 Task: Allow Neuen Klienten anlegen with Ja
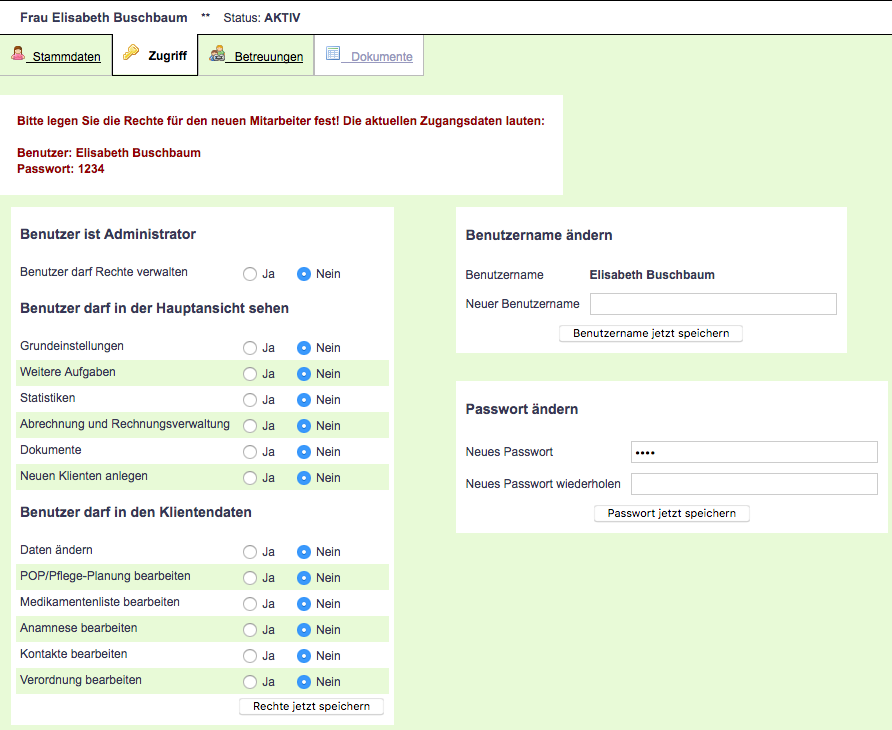point(250,478)
